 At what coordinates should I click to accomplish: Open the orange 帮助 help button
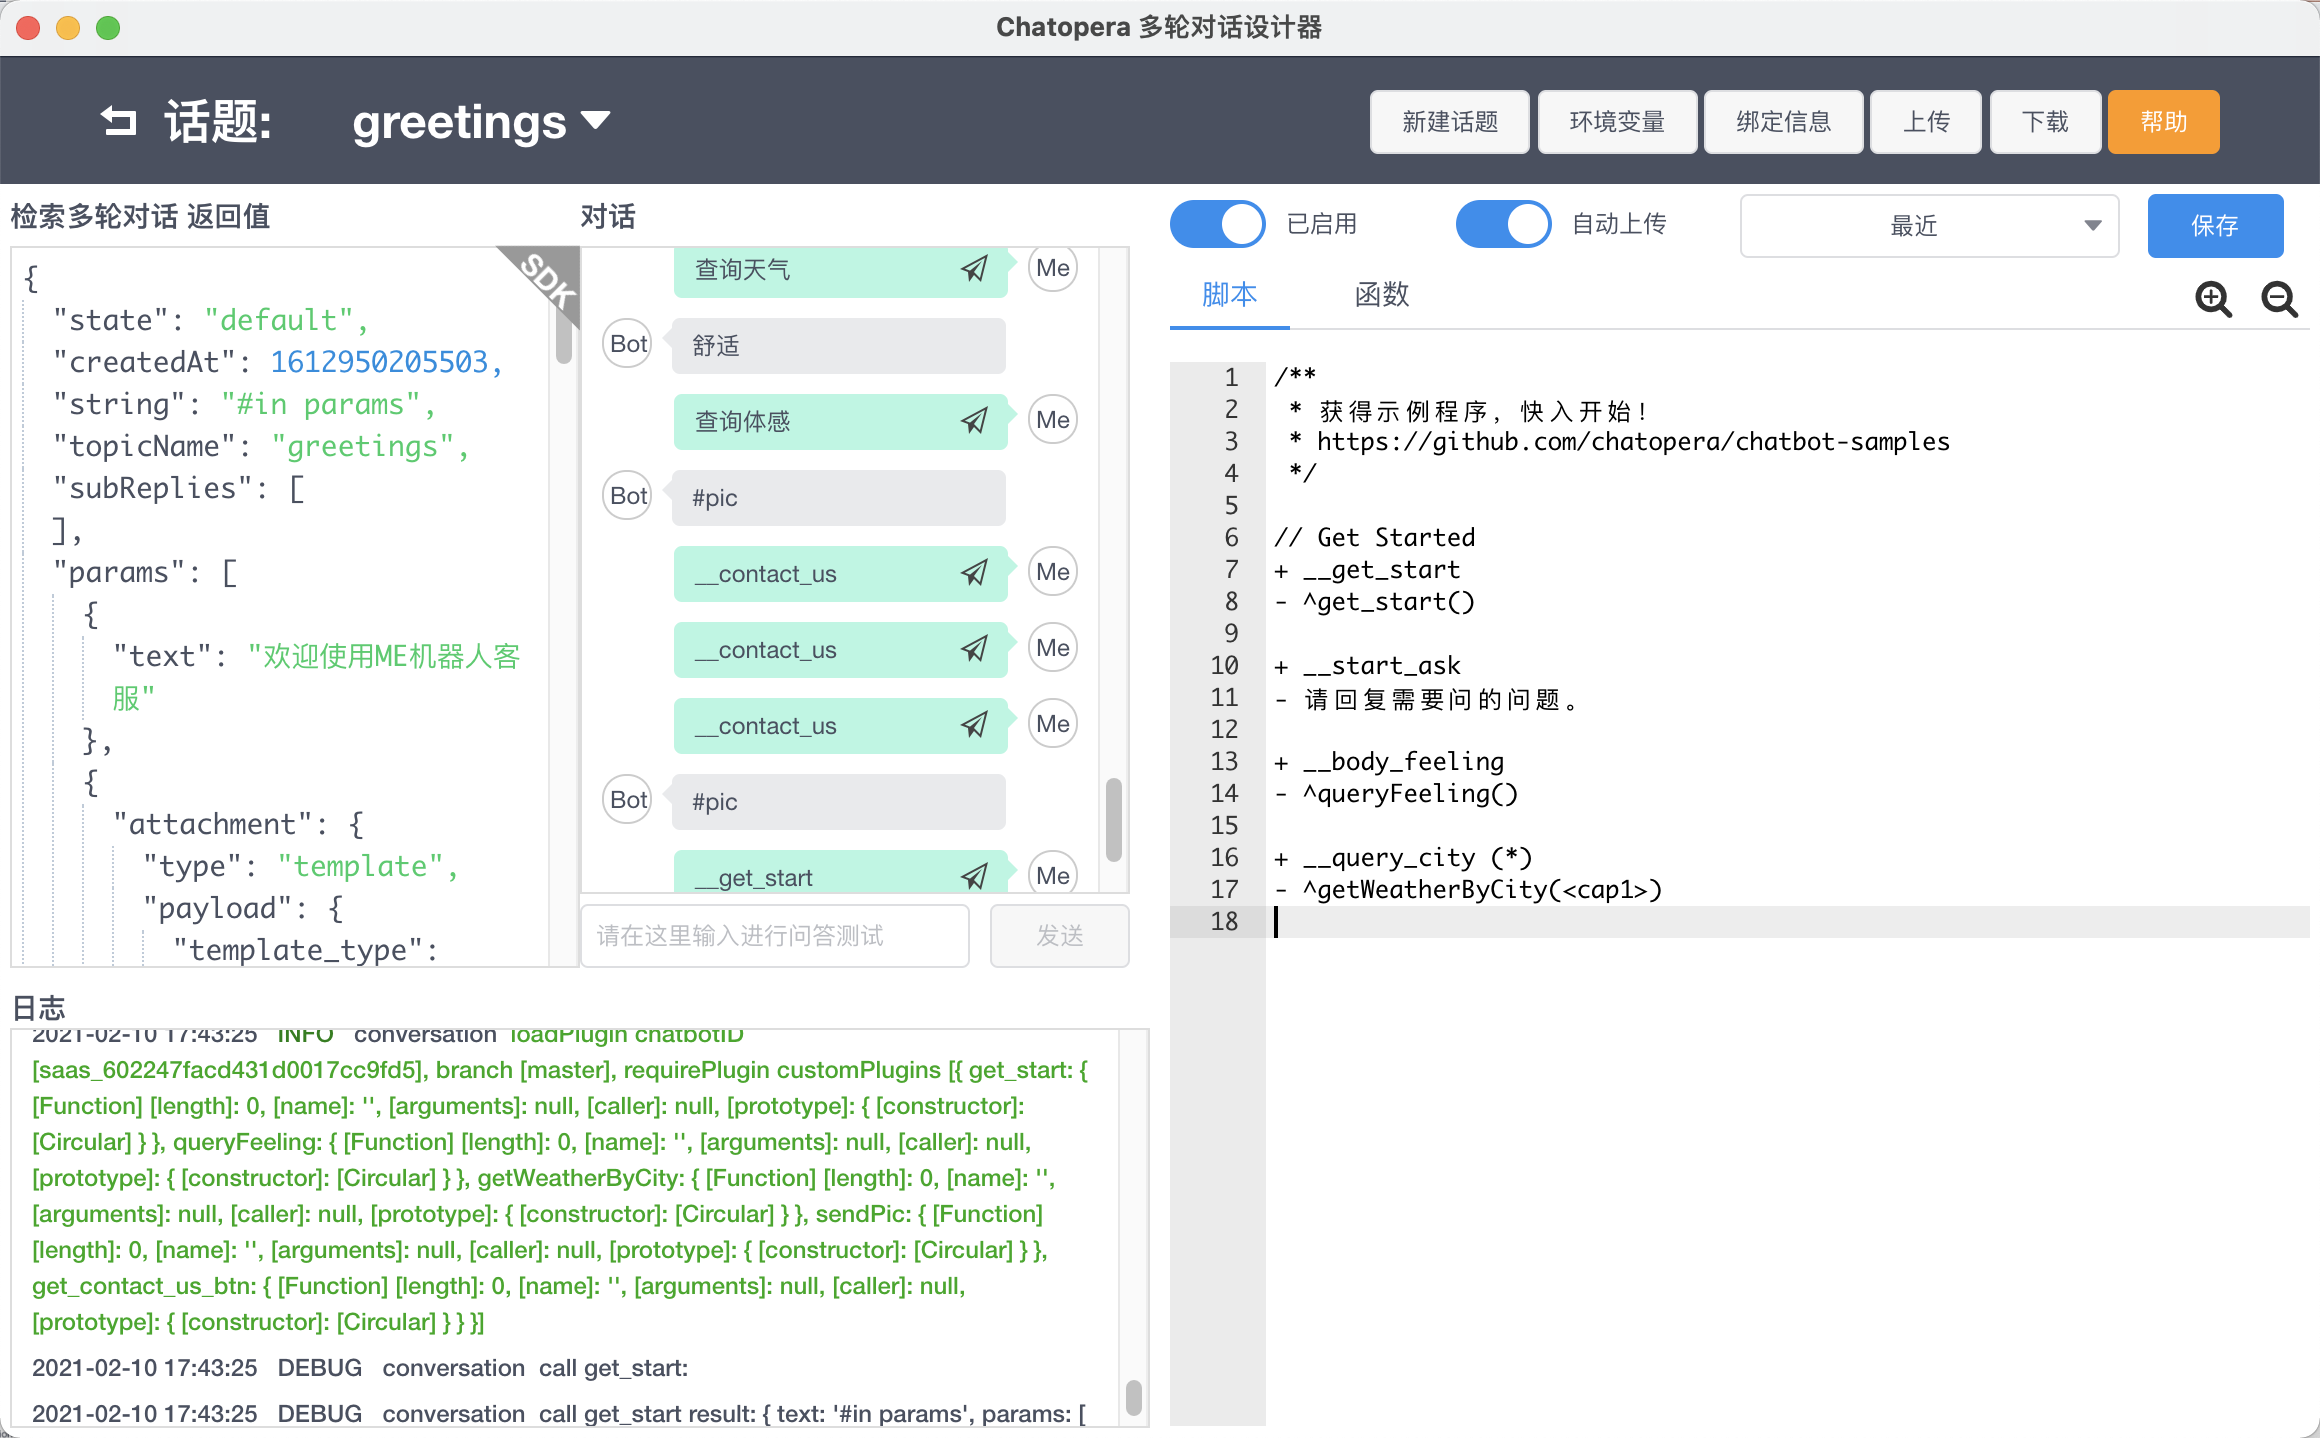[2163, 122]
